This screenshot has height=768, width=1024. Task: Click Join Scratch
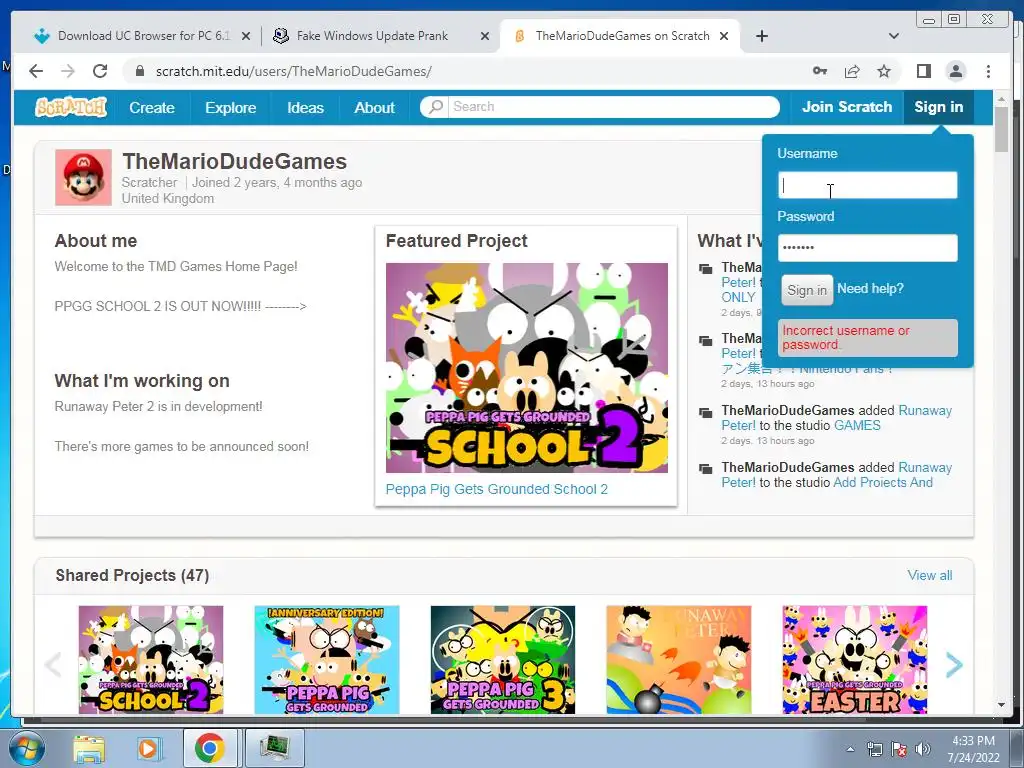(x=846, y=107)
